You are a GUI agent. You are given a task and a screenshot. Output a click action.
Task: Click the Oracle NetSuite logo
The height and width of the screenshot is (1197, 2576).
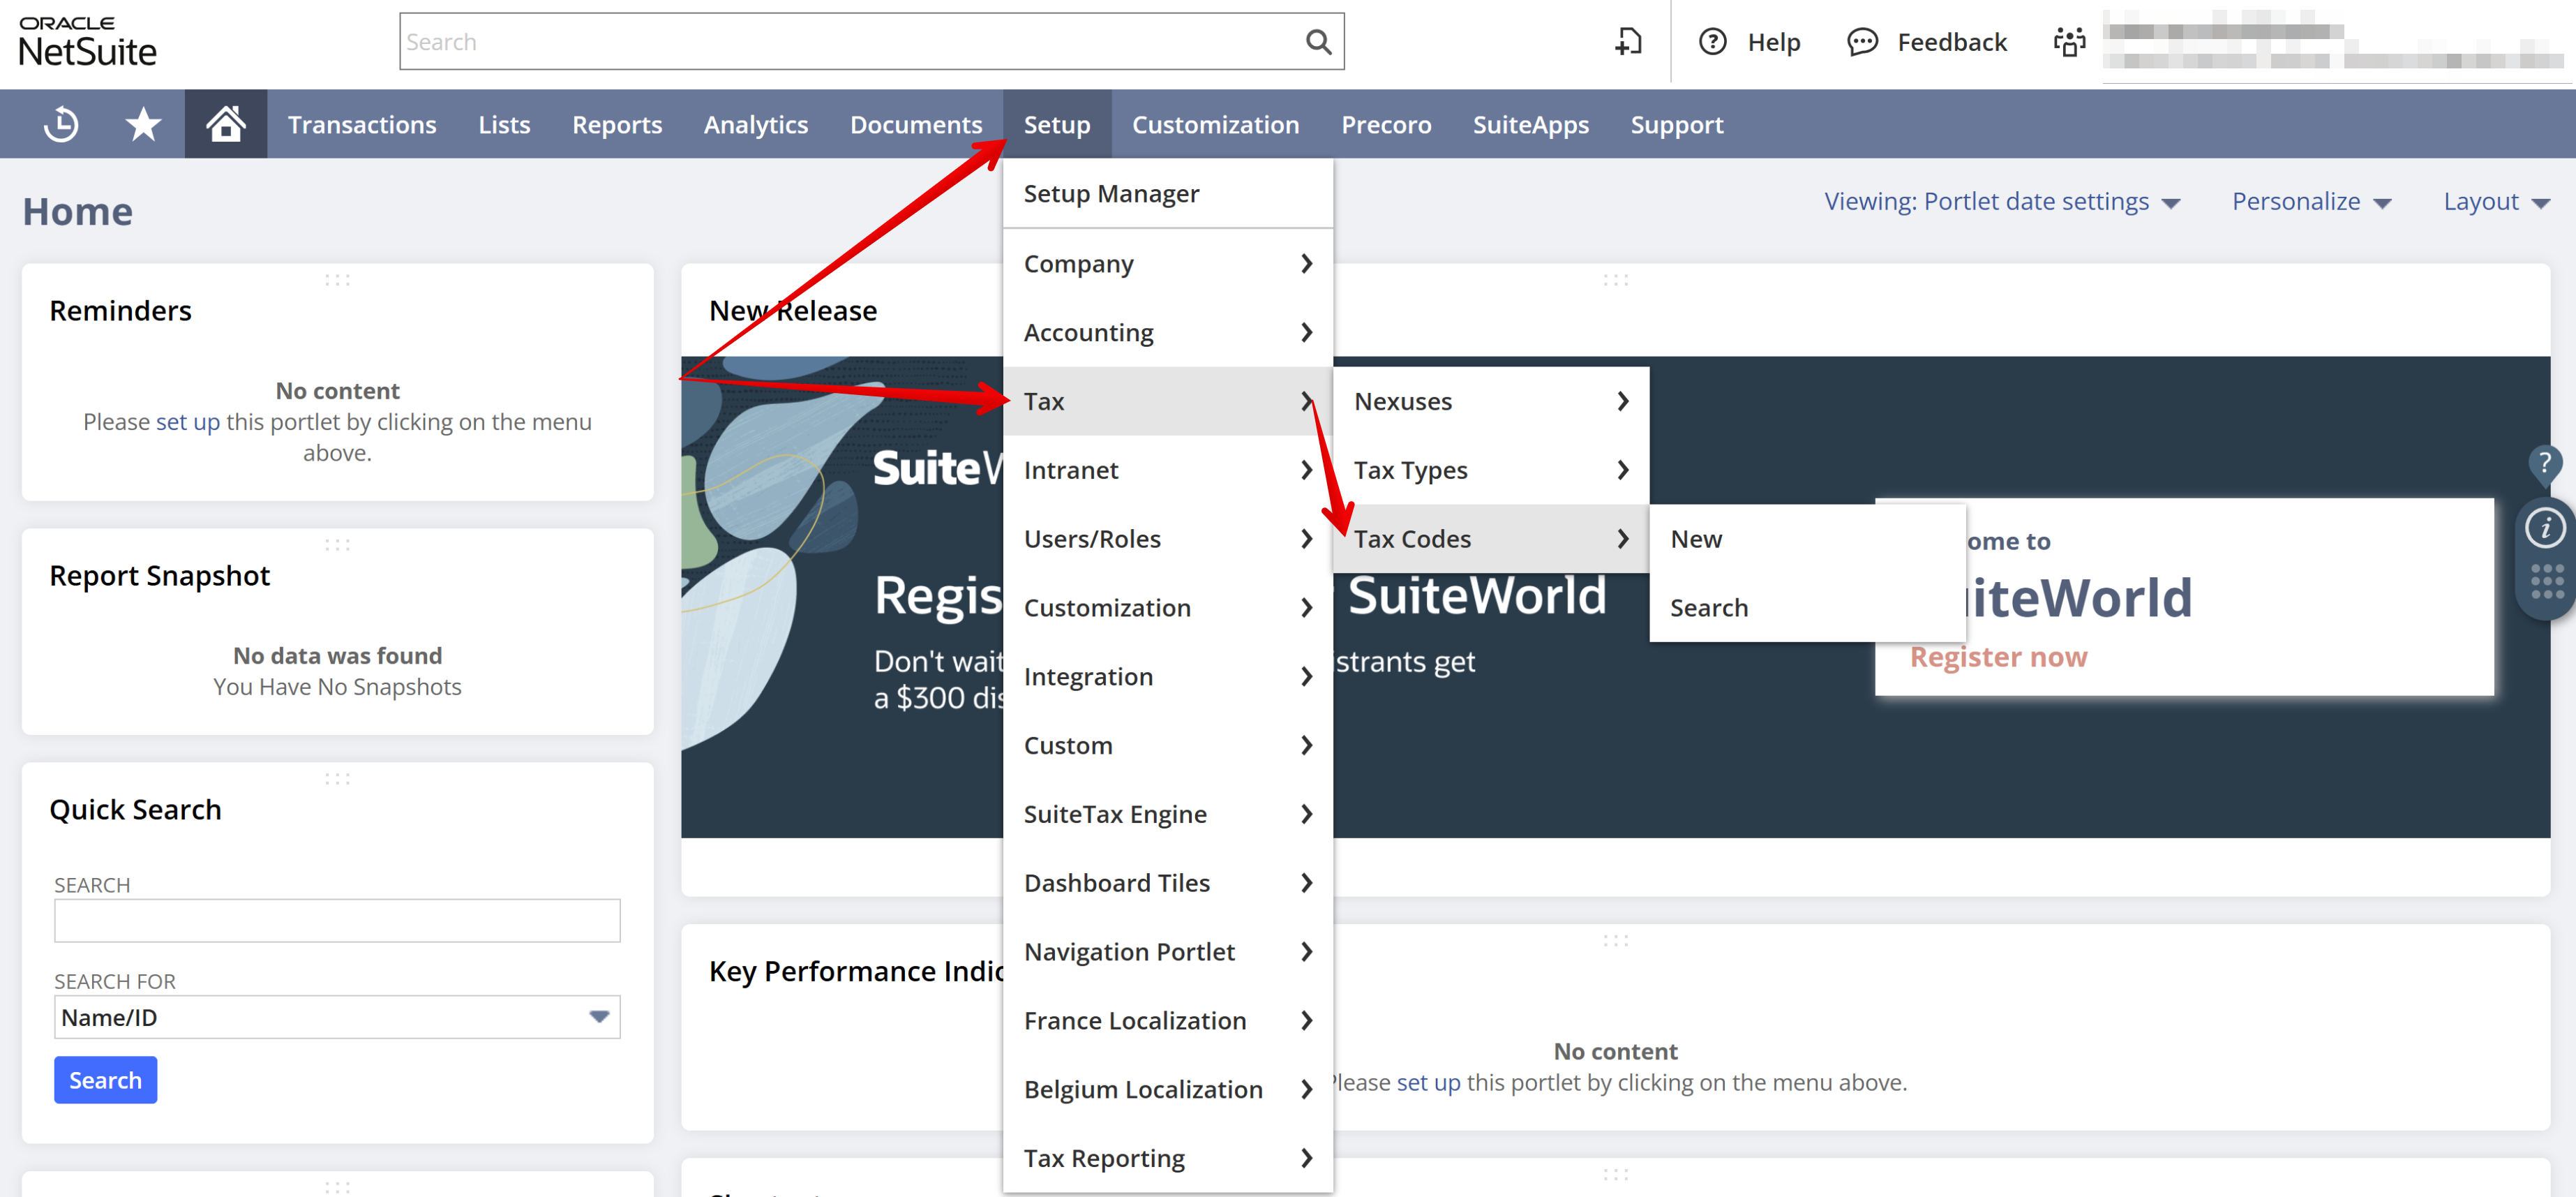point(88,42)
